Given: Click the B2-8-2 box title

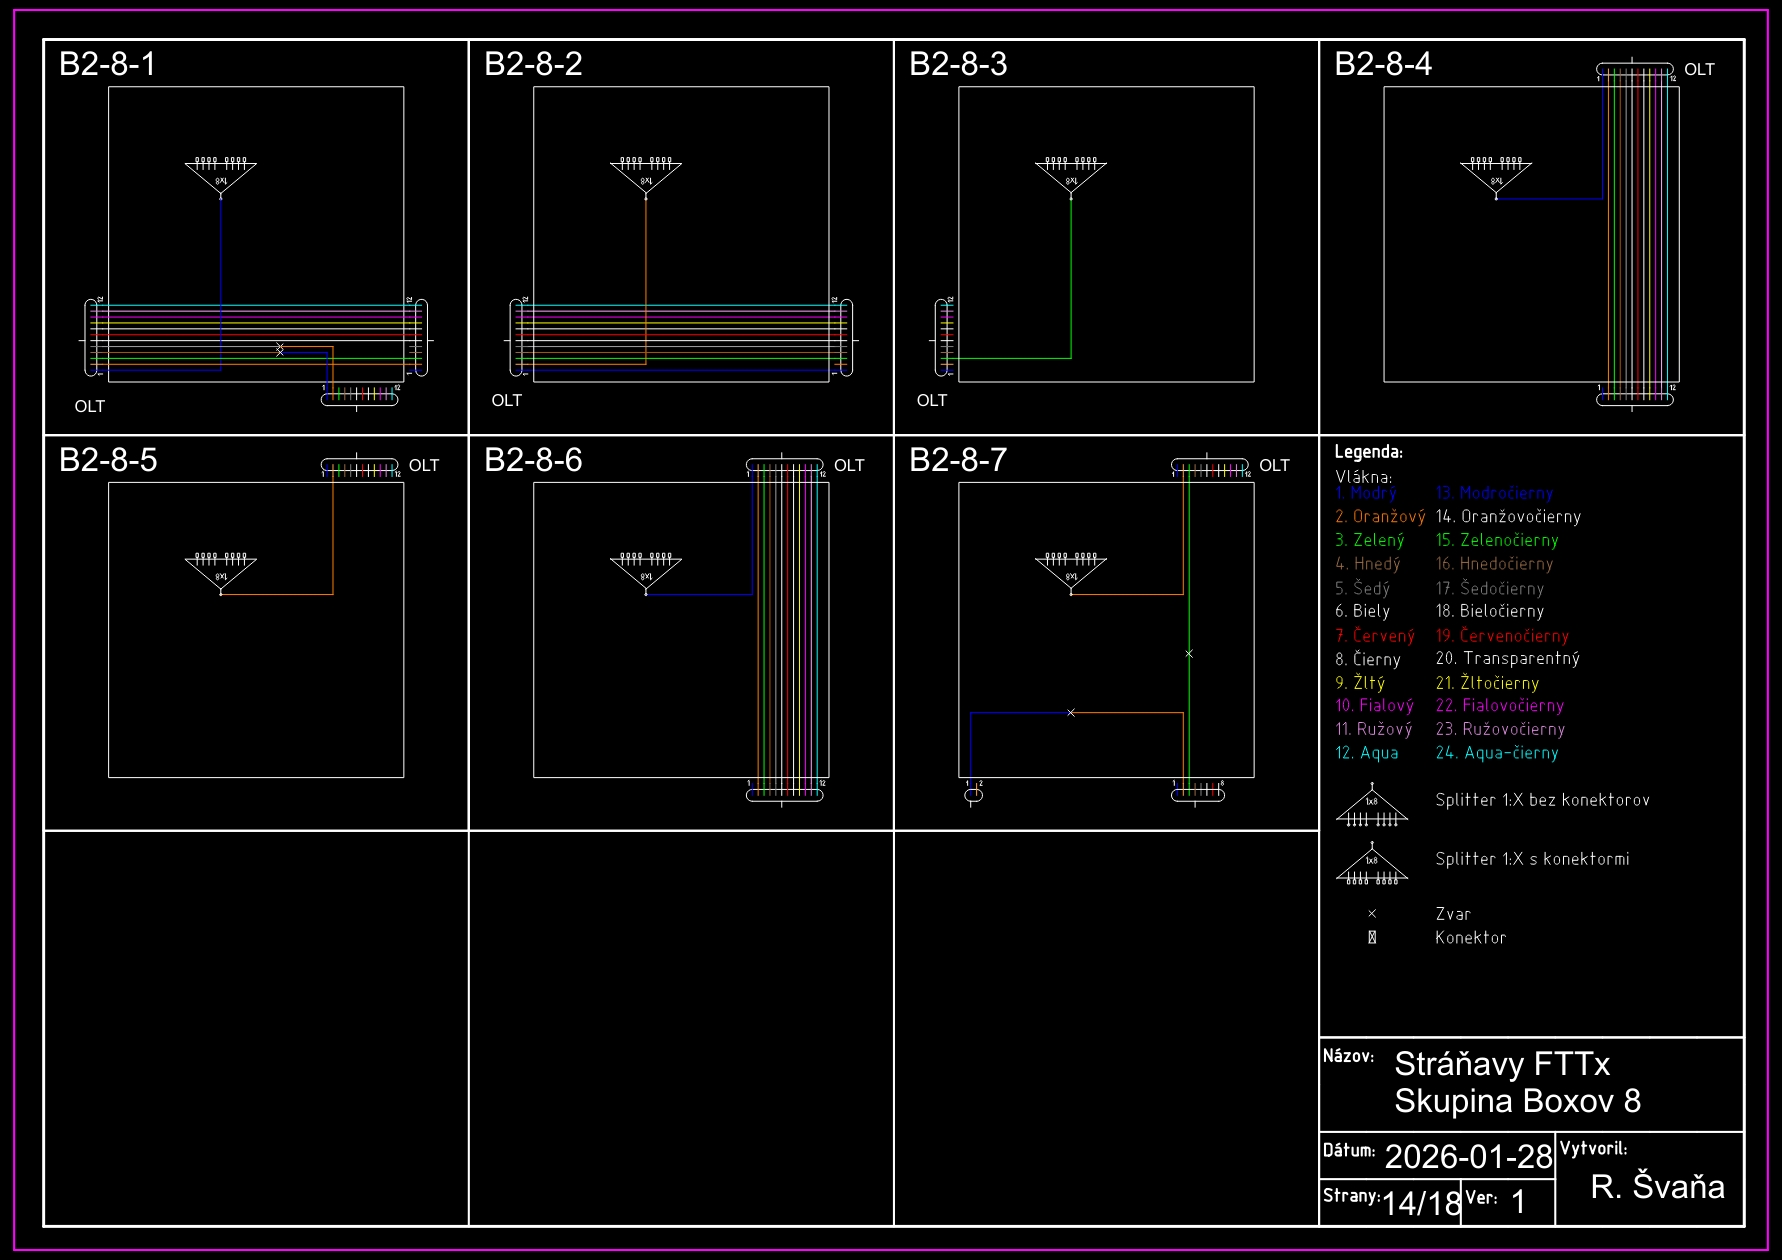Looking at the screenshot, I should click(x=533, y=64).
